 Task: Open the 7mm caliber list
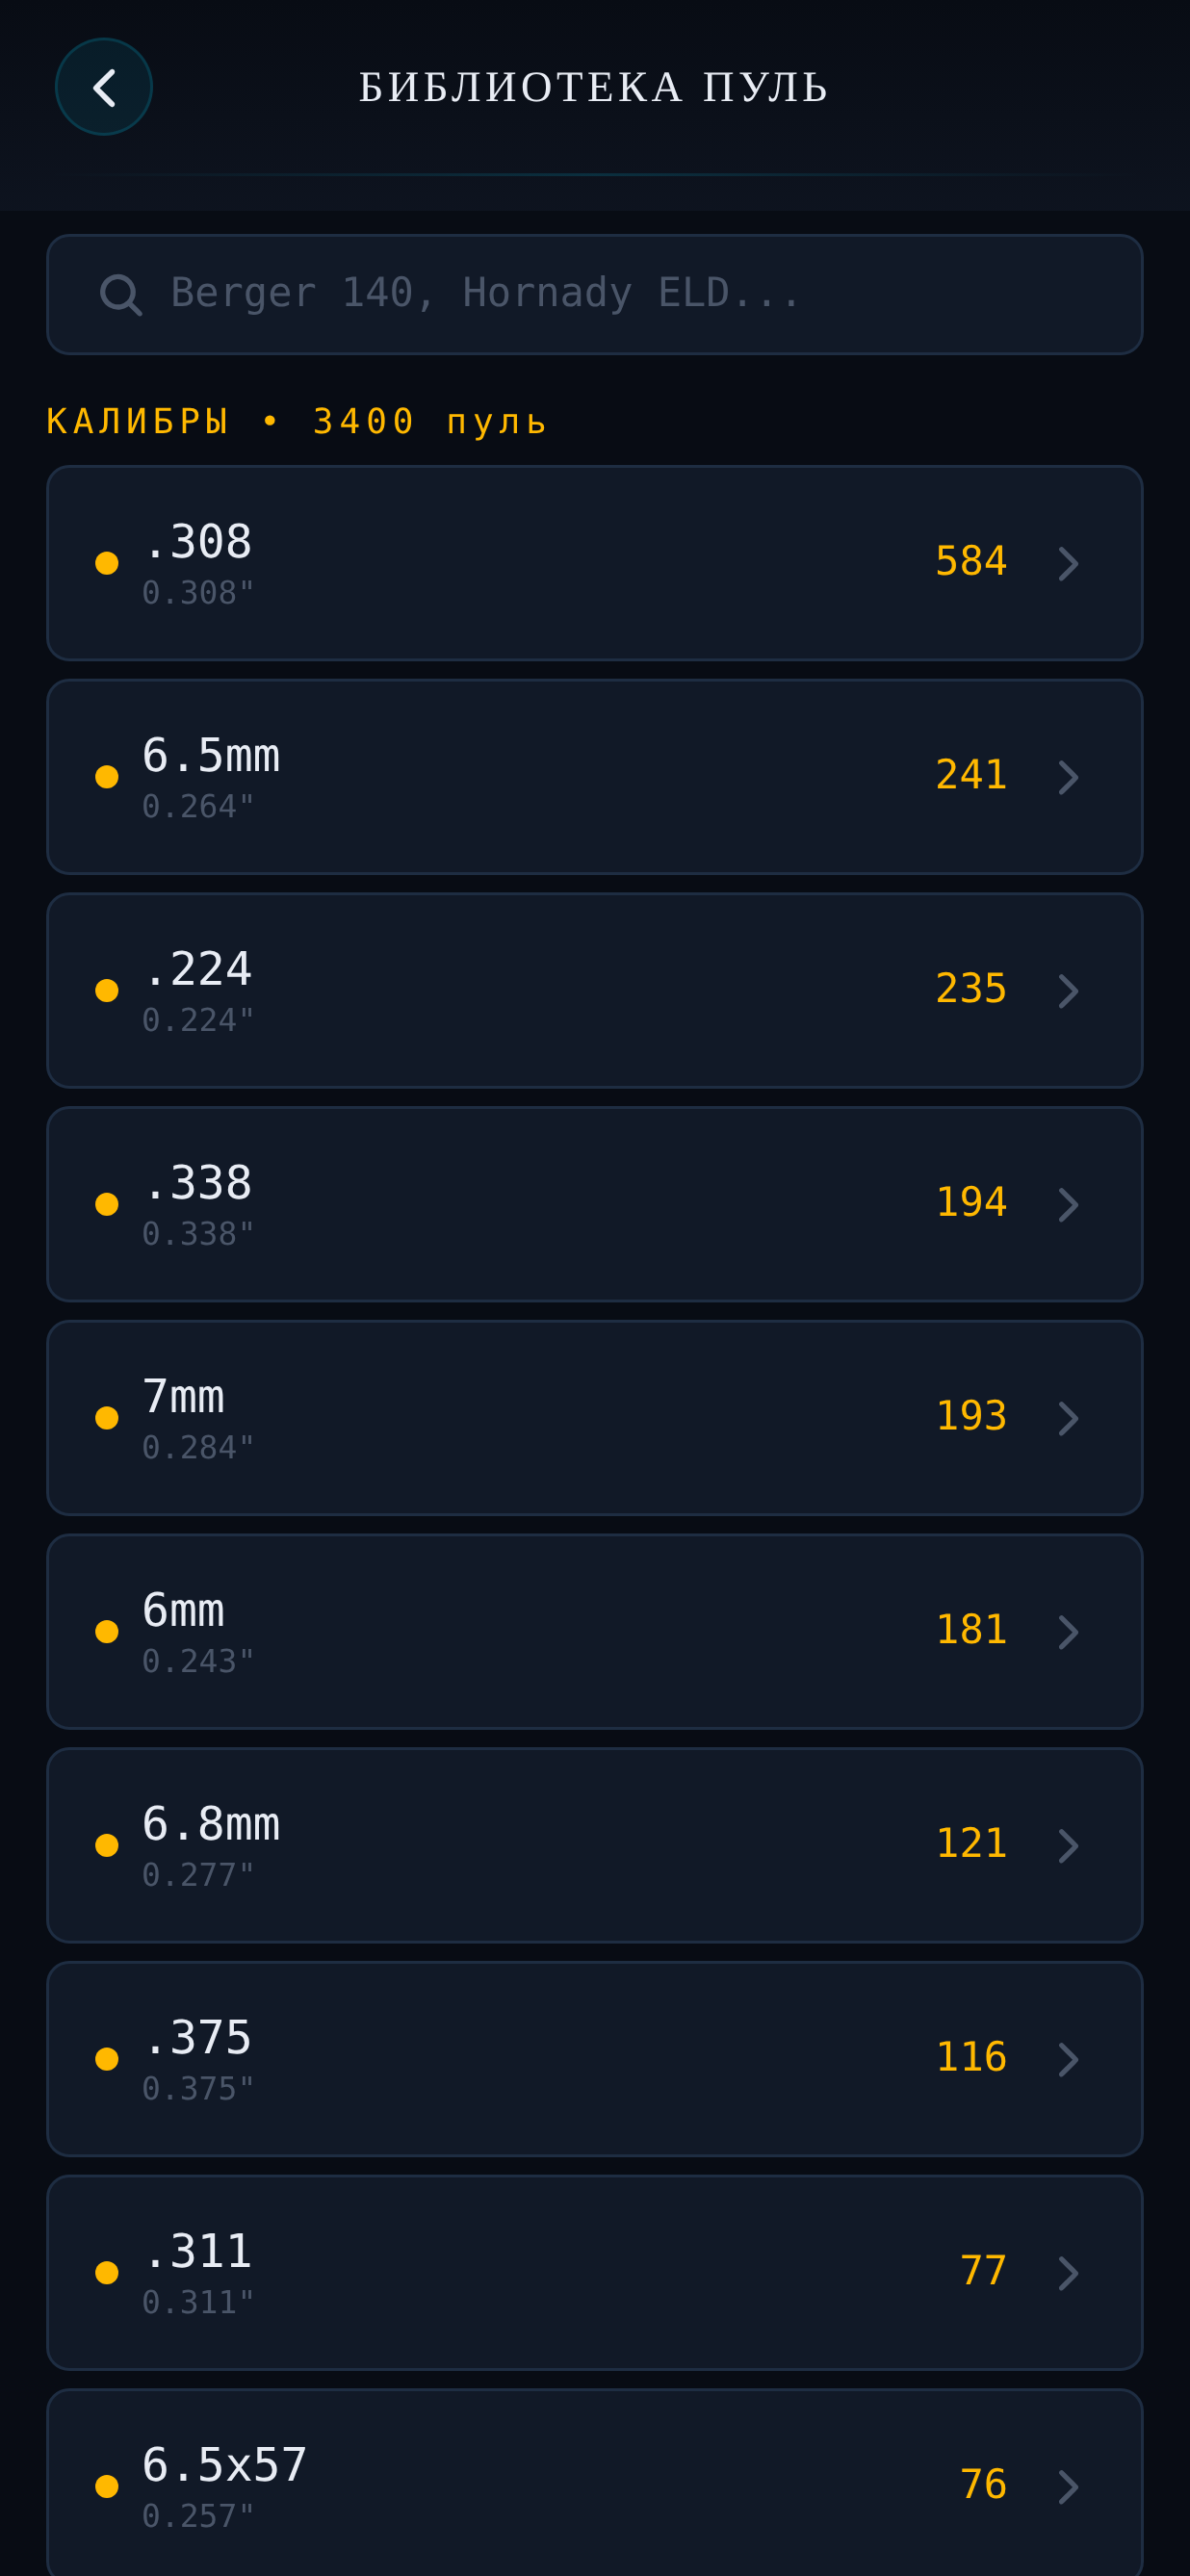pos(595,1418)
